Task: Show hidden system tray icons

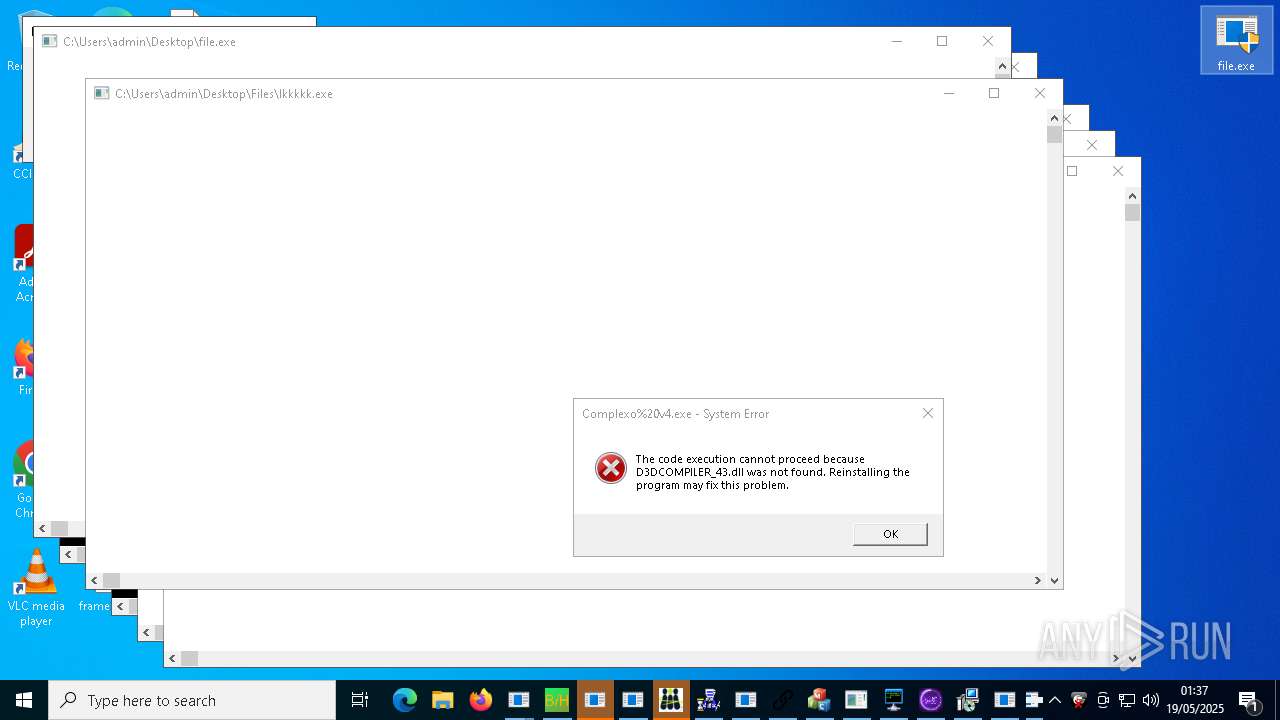Action: coord(1055,700)
